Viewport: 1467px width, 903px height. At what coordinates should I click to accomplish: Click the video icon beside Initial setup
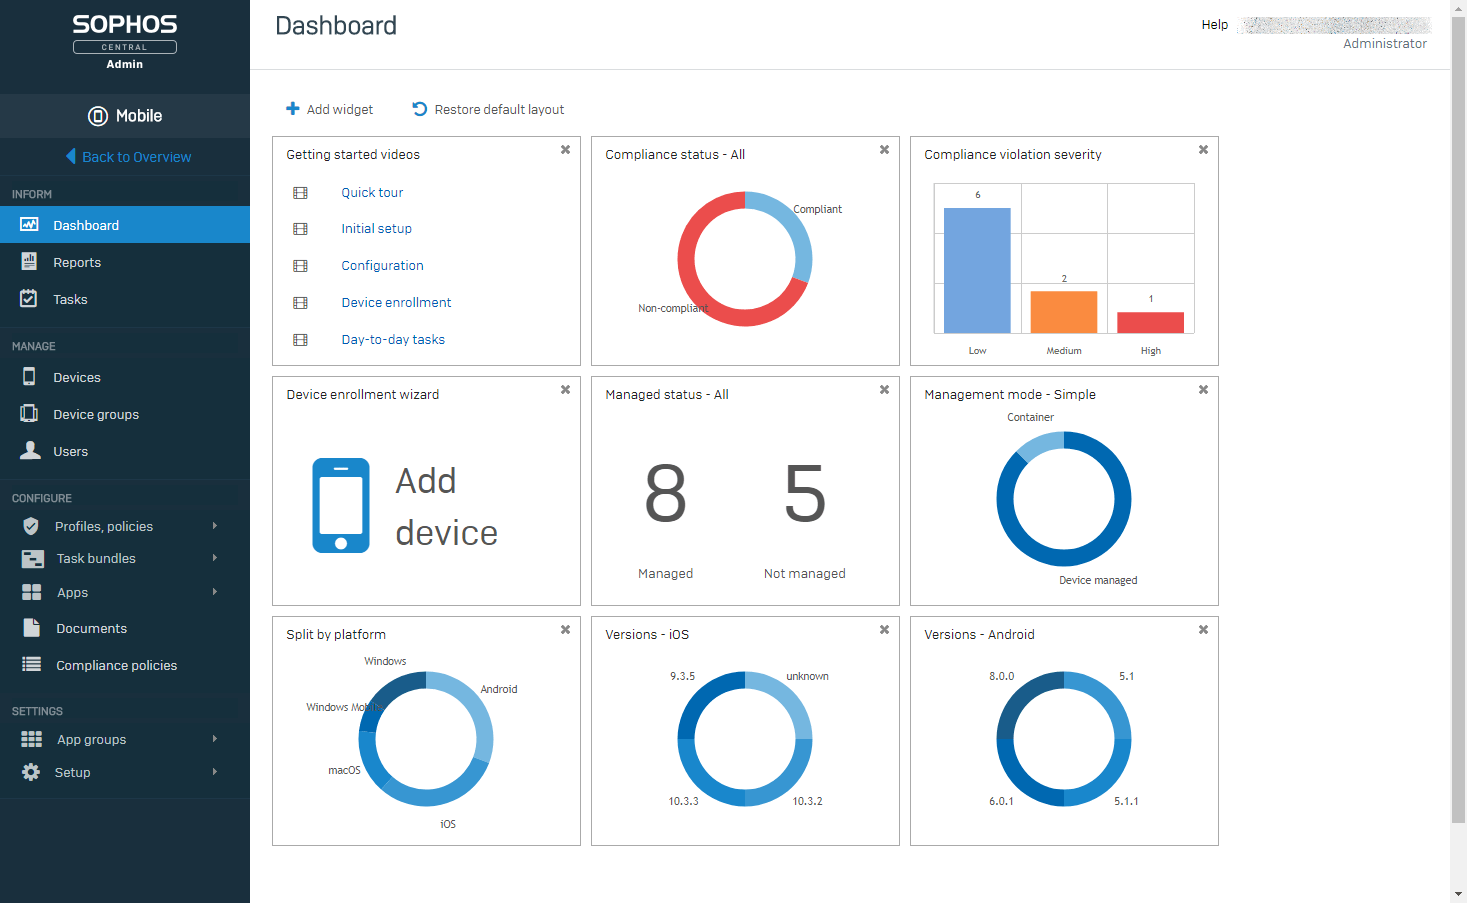[301, 228]
